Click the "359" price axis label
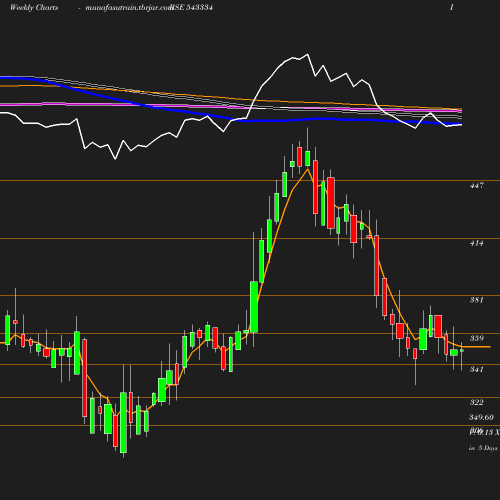Image resolution: width=500 pixels, height=500 pixels. [477, 338]
